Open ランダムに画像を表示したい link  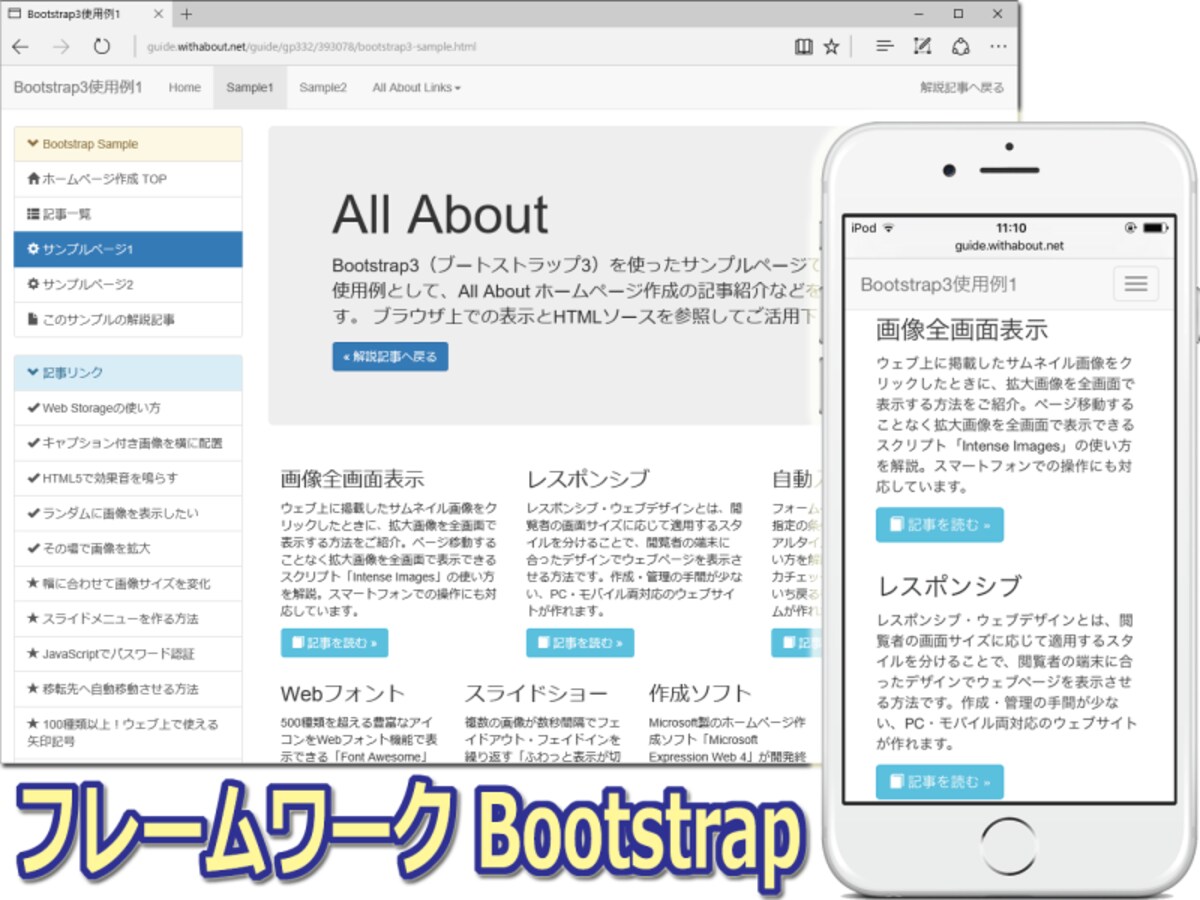tap(128, 513)
